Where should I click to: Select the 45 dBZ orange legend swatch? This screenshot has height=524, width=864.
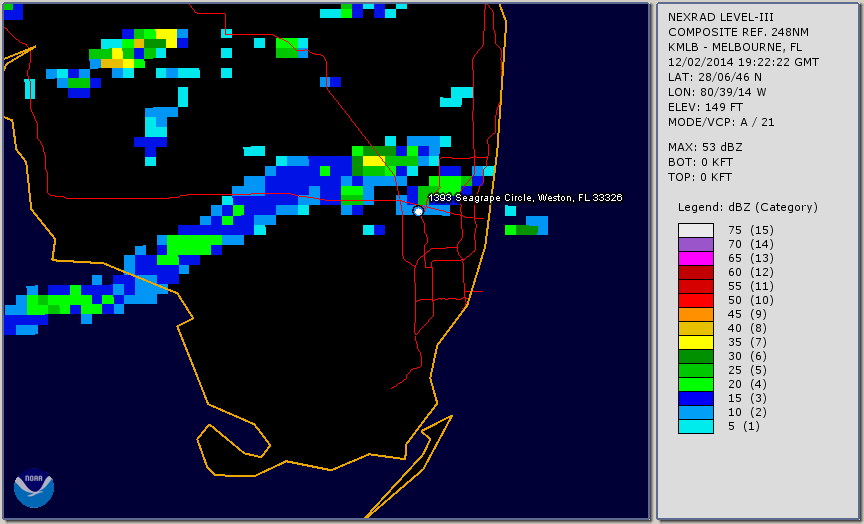click(x=695, y=314)
